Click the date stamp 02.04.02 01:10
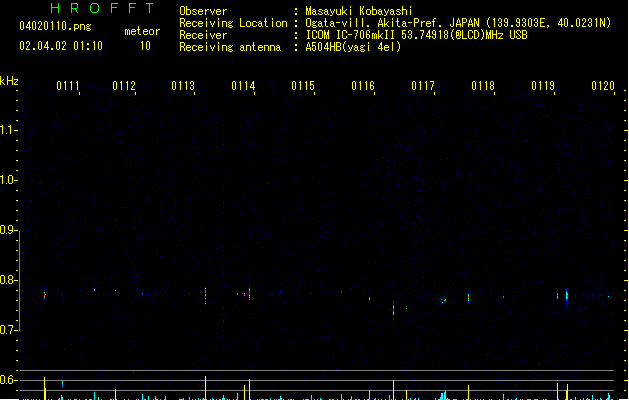This screenshot has width=629, height=400. point(61,46)
